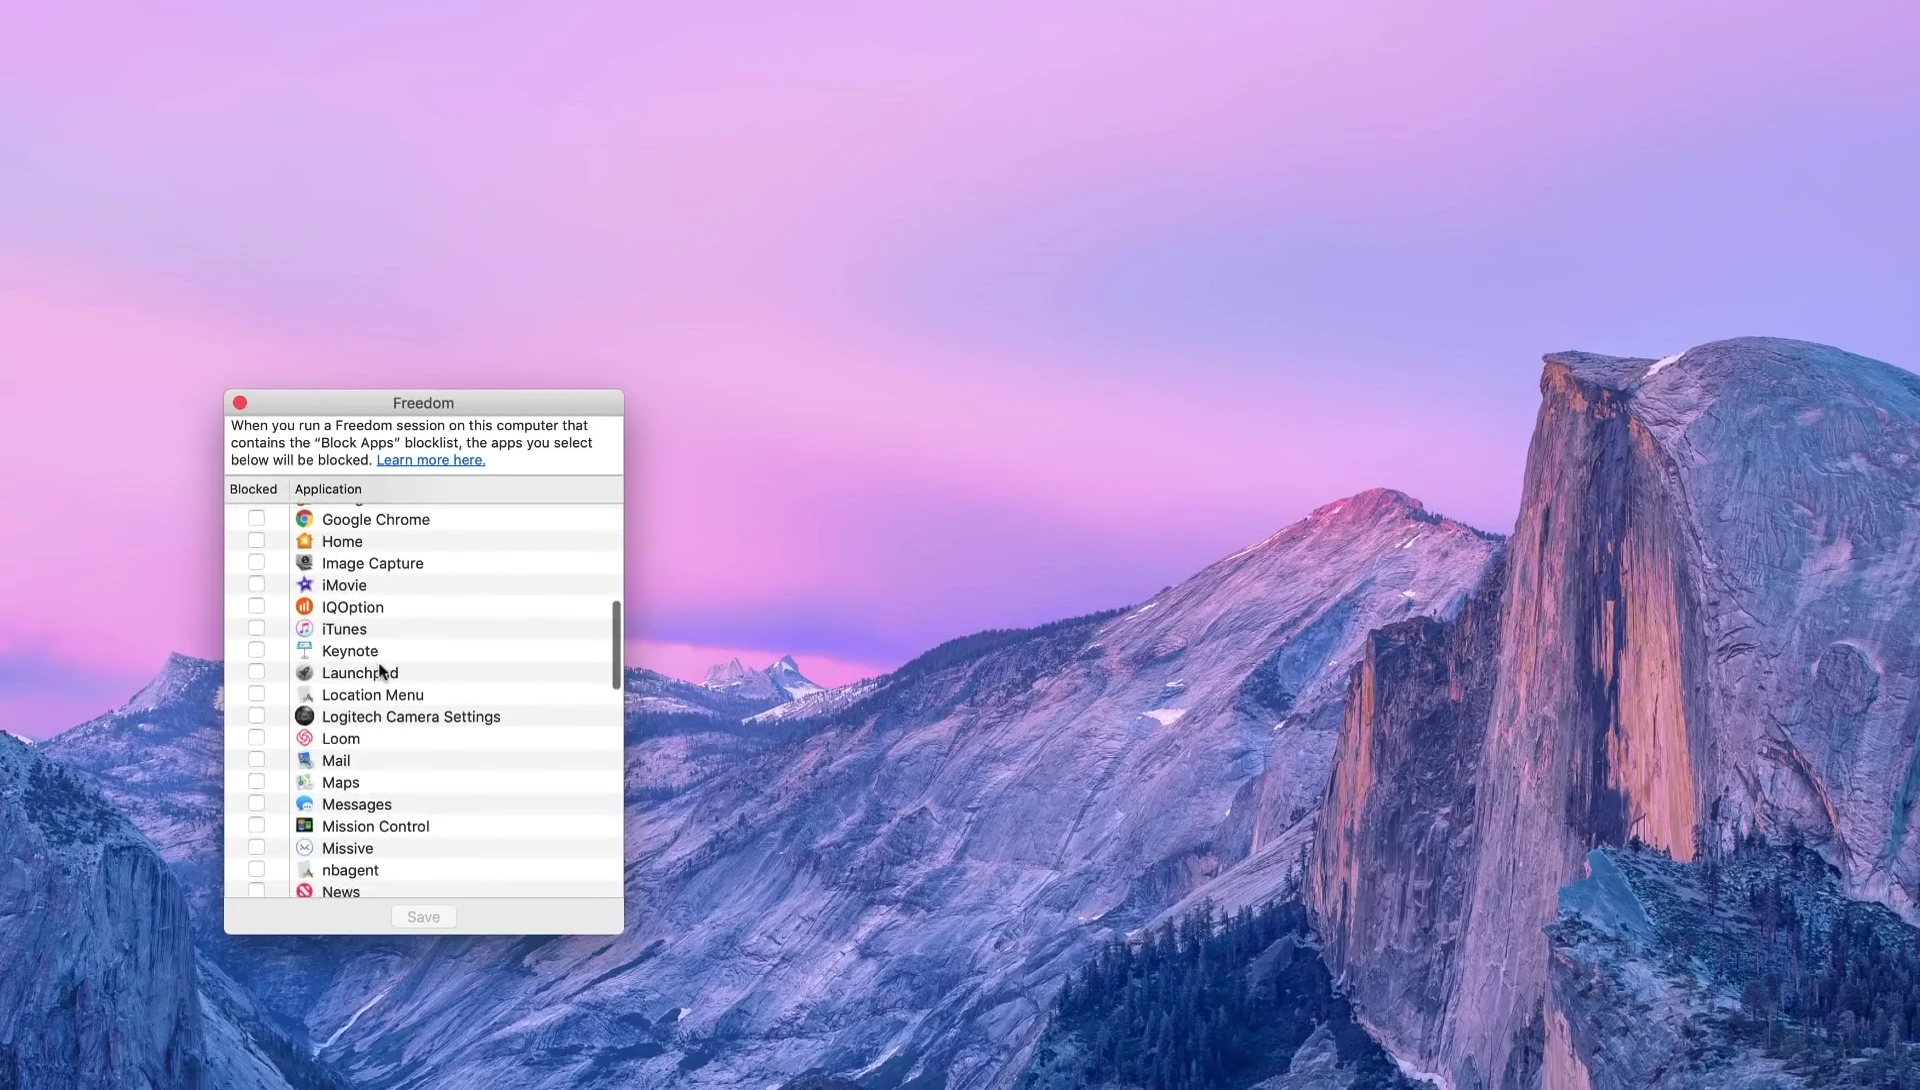Block Messages with its checkbox
The height and width of the screenshot is (1090, 1920).
(257, 804)
